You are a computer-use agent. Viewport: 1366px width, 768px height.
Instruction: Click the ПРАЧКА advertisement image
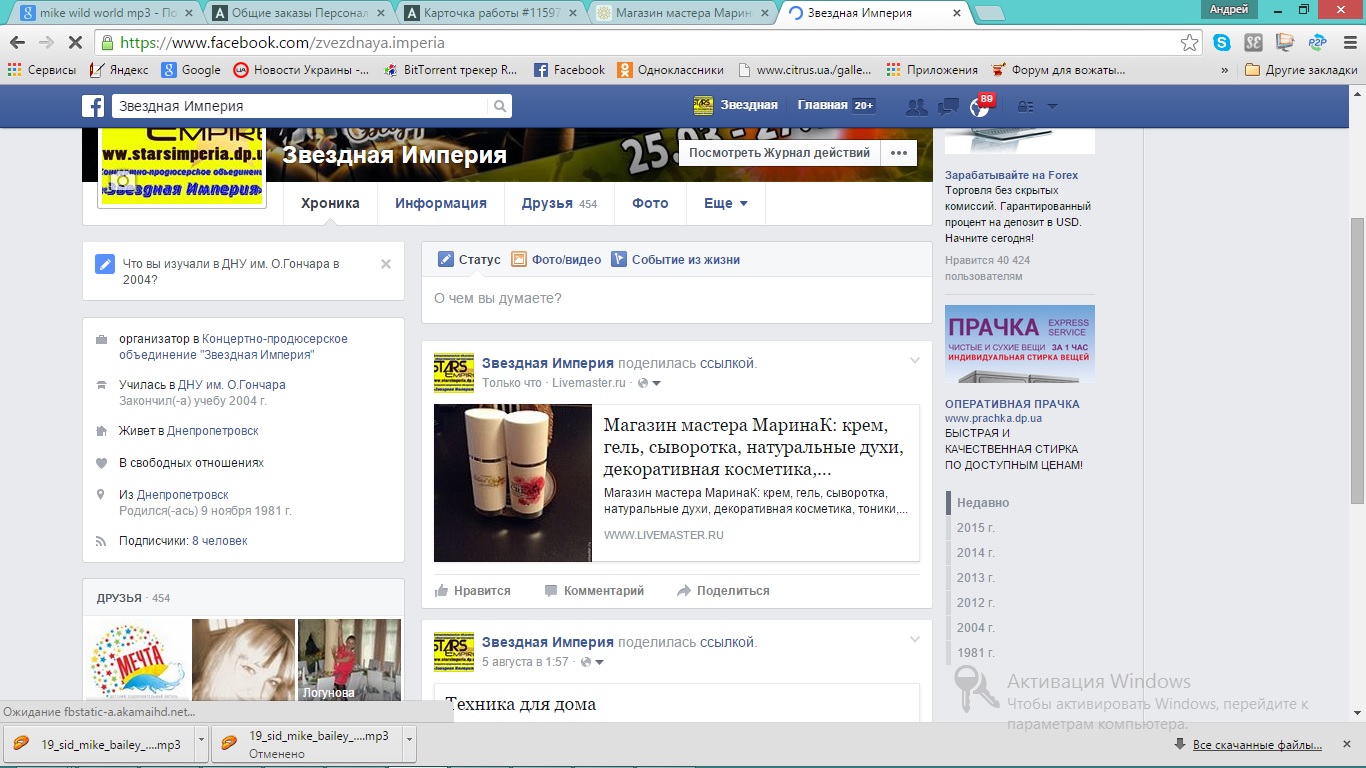click(1020, 344)
